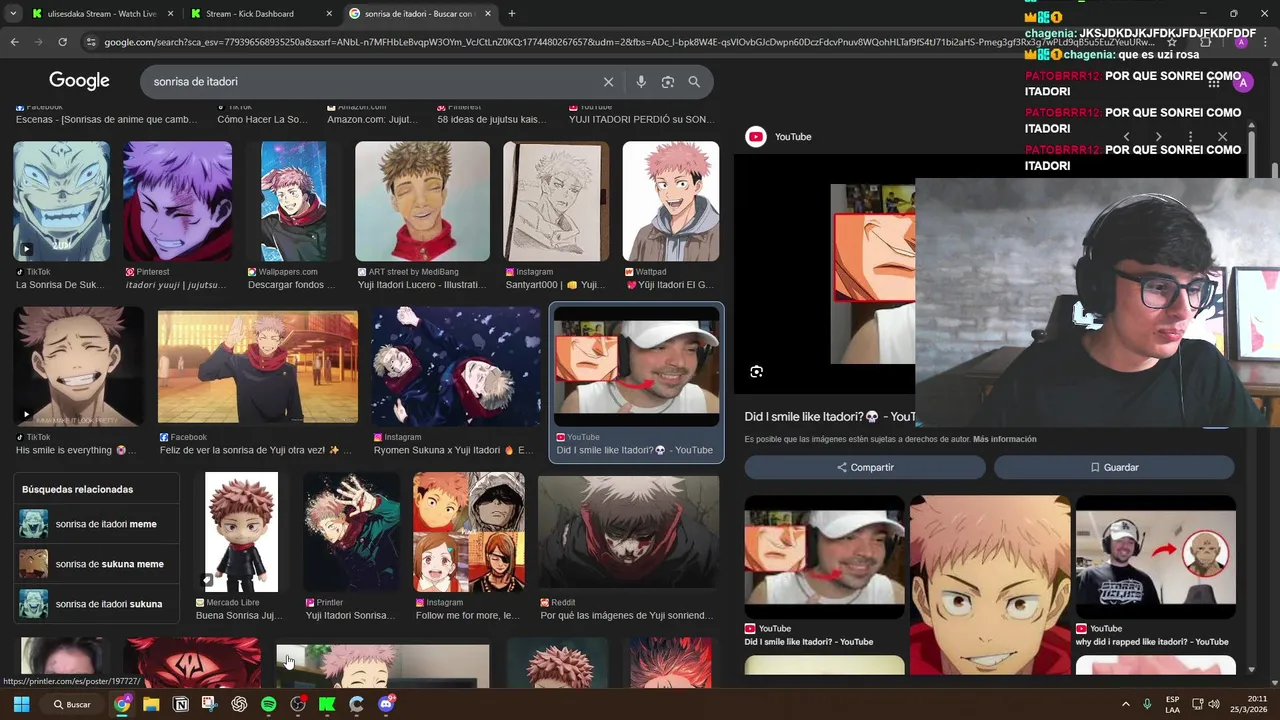The image size is (1280, 720).
Task: Select related search sonrisa de itadori sukuna
Action: tap(96, 604)
